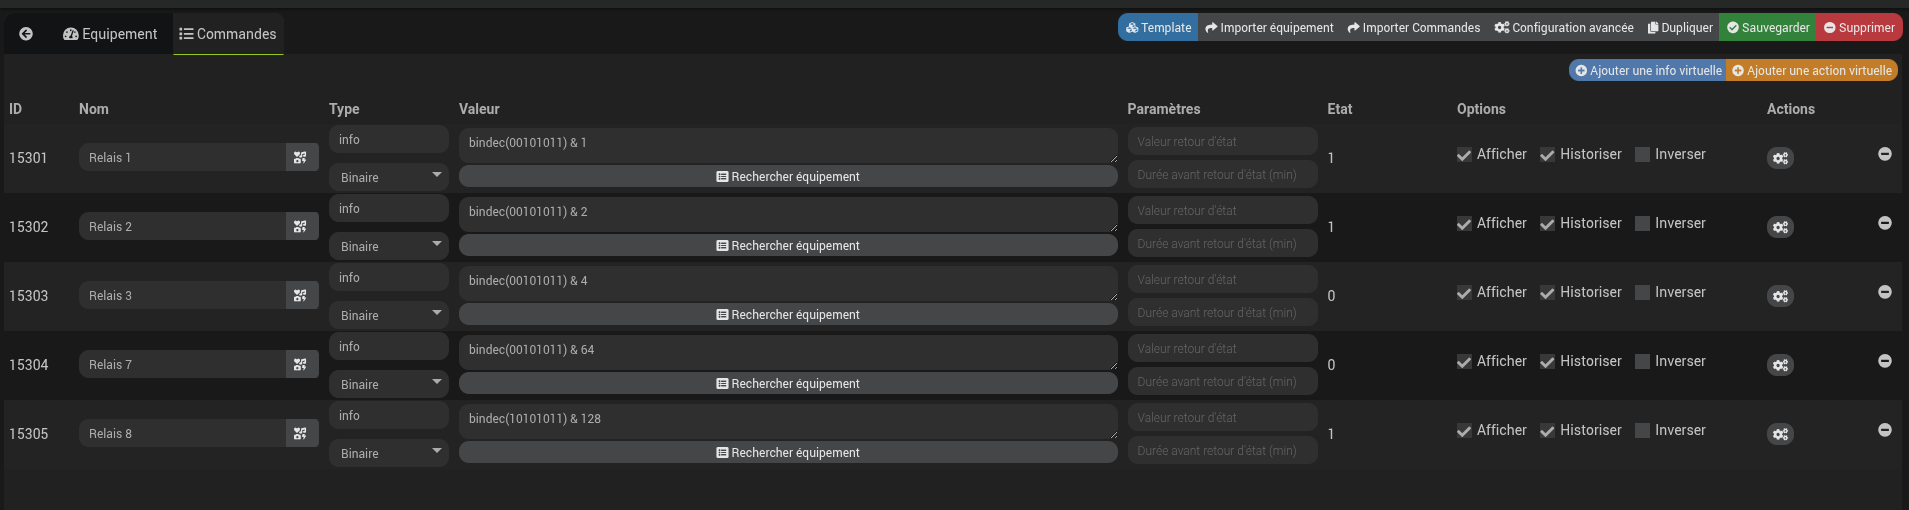This screenshot has width=1909, height=510.
Task: Delete the Relais 8 command via minus icon
Action: click(x=1884, y=430)
